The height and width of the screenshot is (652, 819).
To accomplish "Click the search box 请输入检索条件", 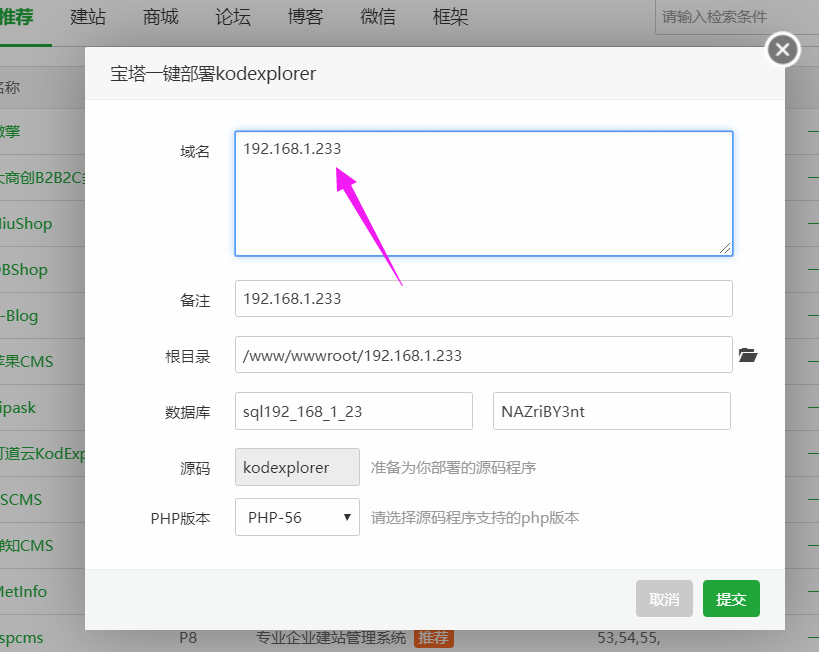I will pyautogui.click(x=737, y=17).
